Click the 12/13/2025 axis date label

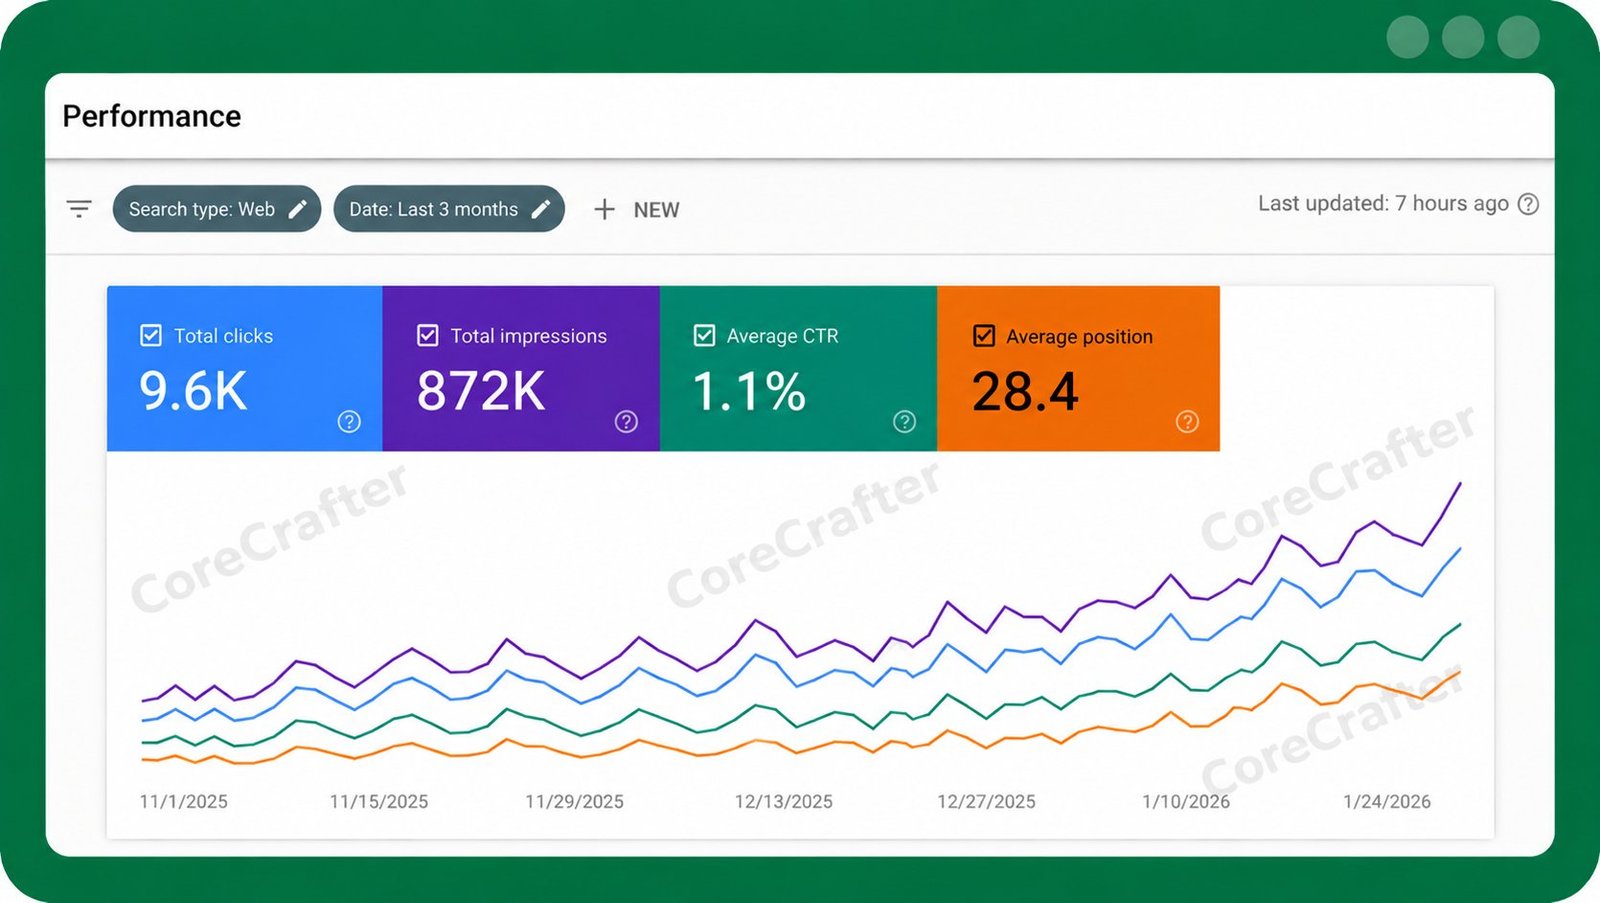(784, 802)
